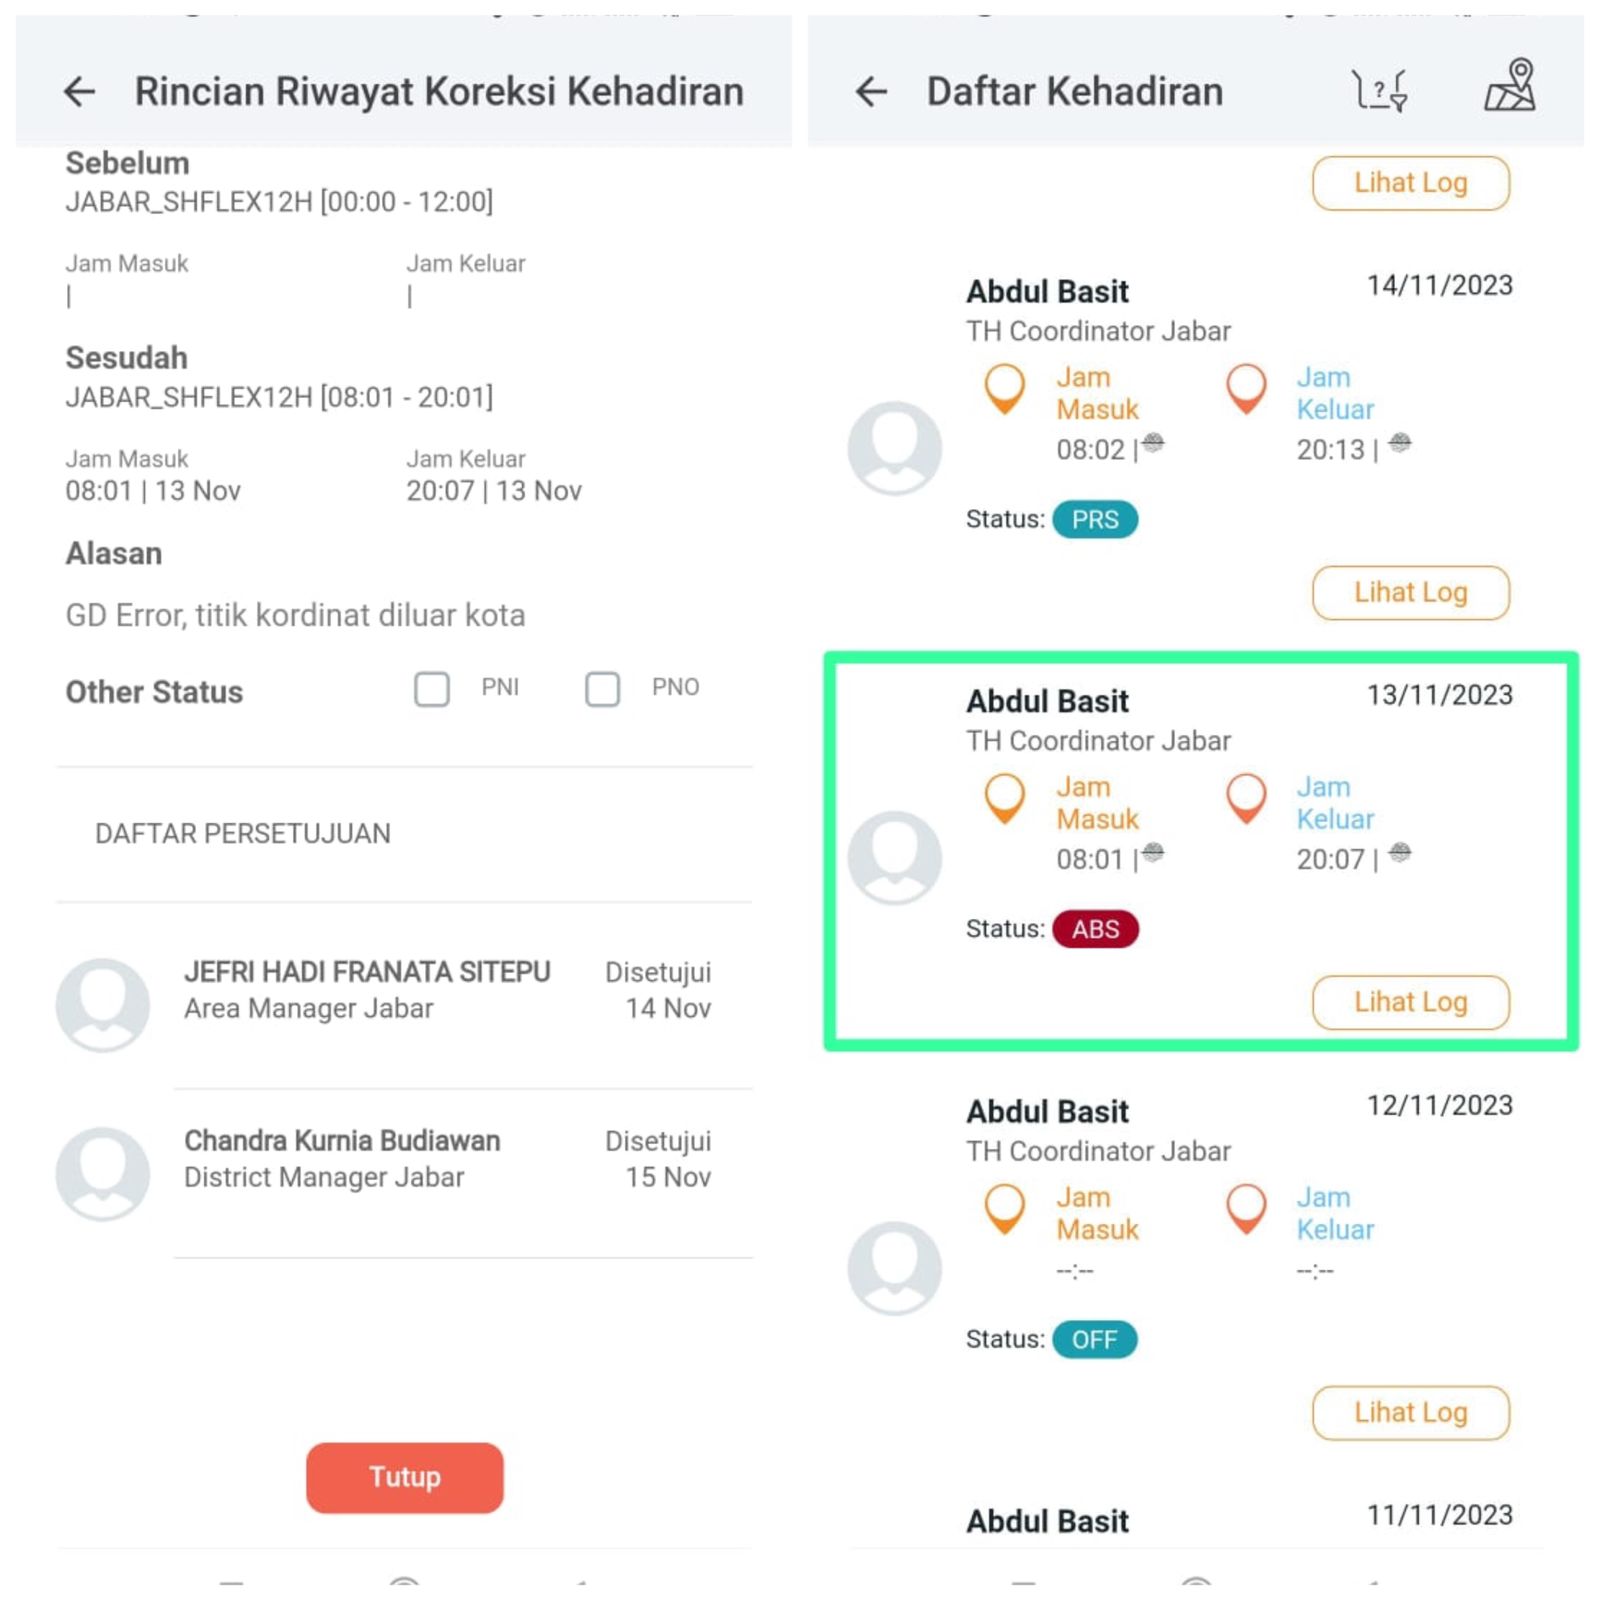Tap the red ABS status badge
The image size is (1600, 1600).
[1095, 929]
